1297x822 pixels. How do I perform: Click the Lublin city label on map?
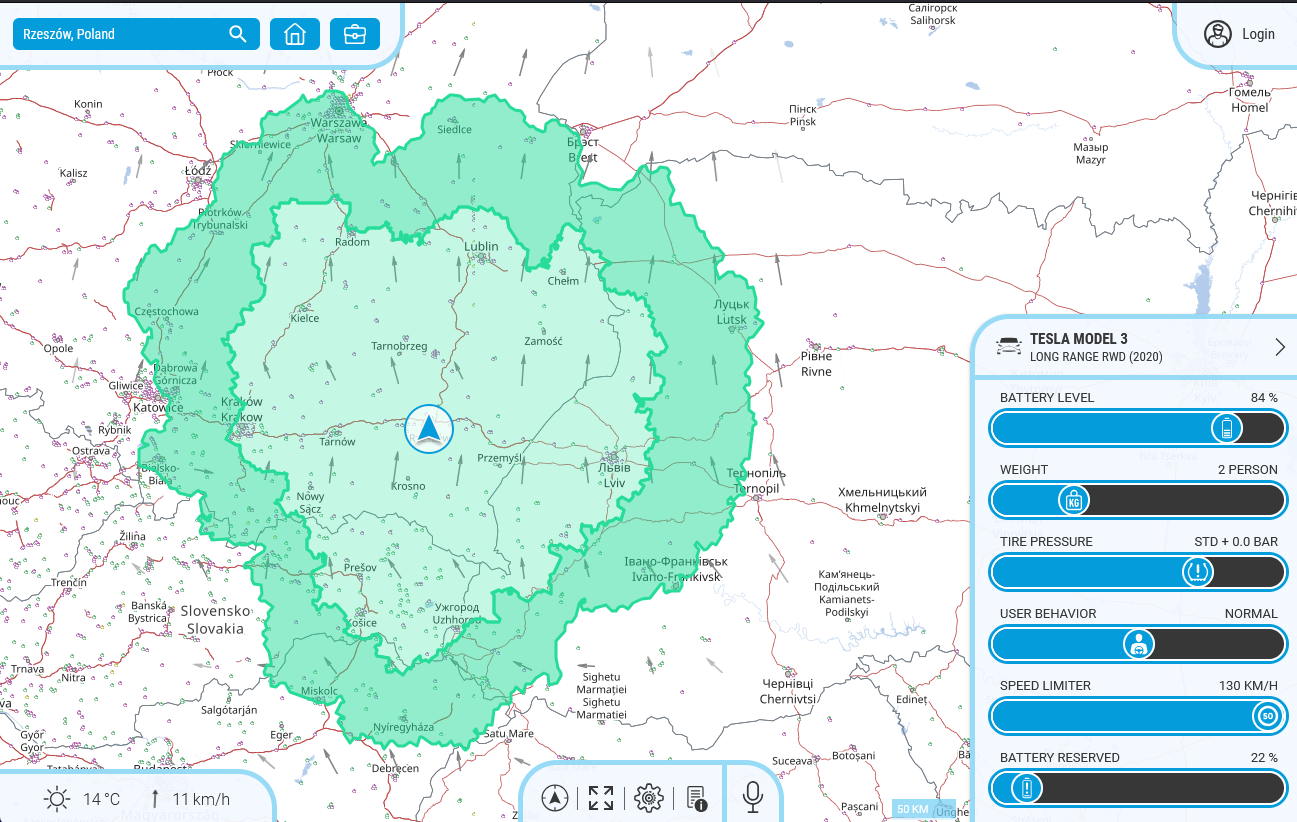[x=481, y=247]
